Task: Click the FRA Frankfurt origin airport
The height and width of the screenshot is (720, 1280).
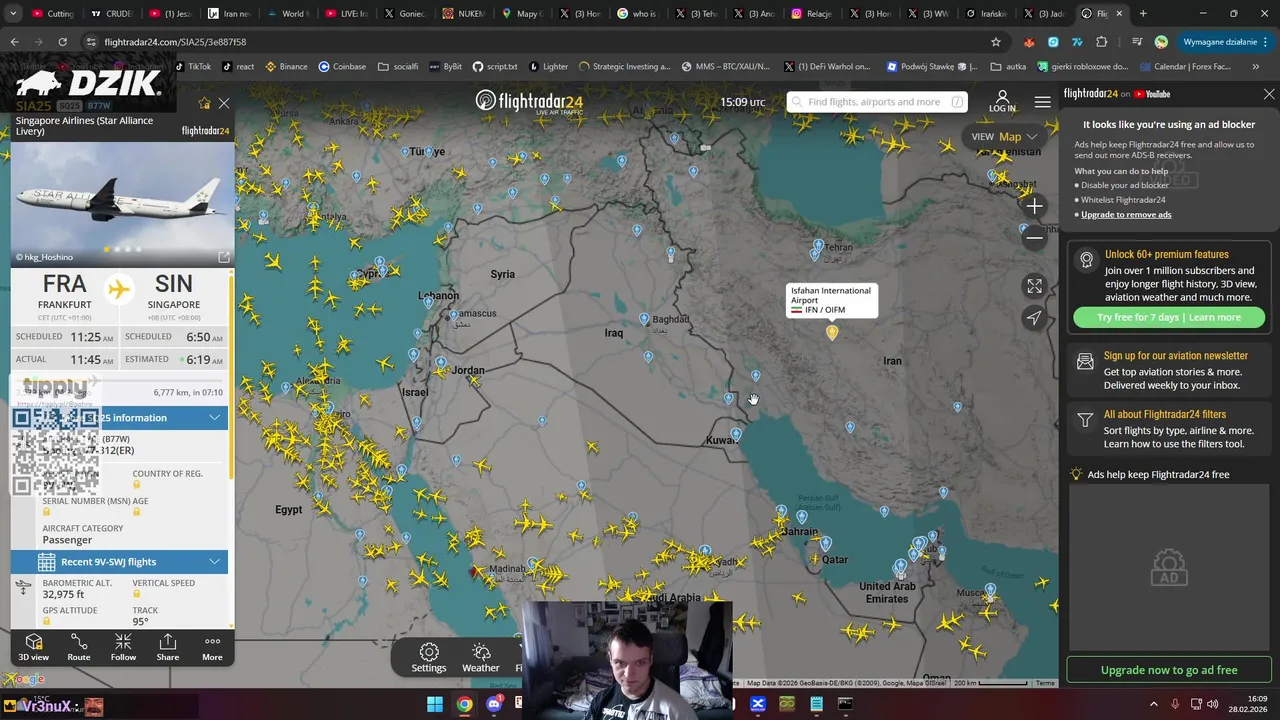Action: pyautogui.click(x=64, y=291)
